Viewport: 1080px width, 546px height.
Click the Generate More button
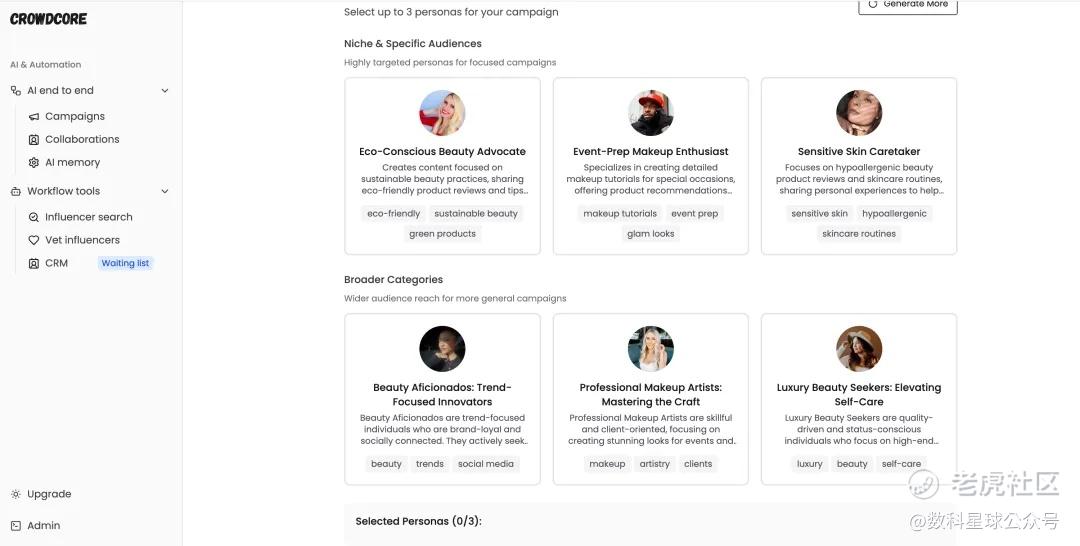click(908, 5)
